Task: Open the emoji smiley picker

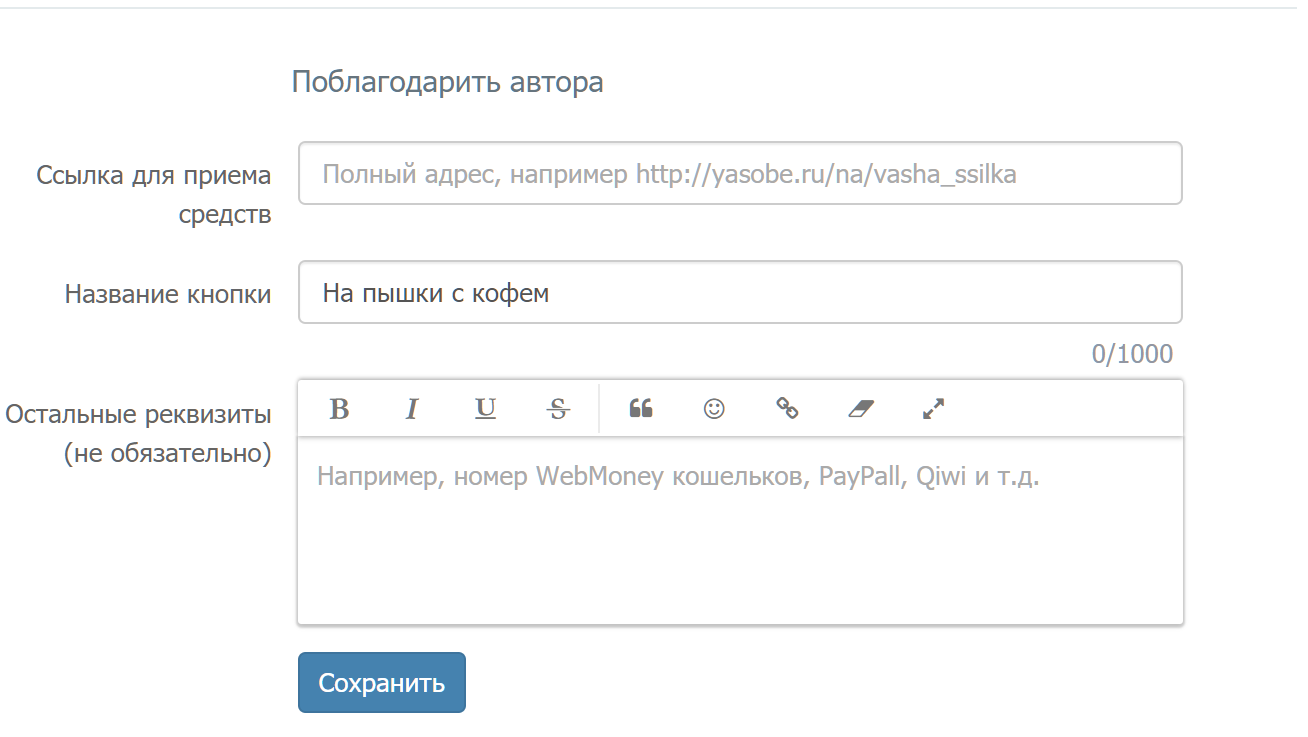Action: (x=714, y=409)
